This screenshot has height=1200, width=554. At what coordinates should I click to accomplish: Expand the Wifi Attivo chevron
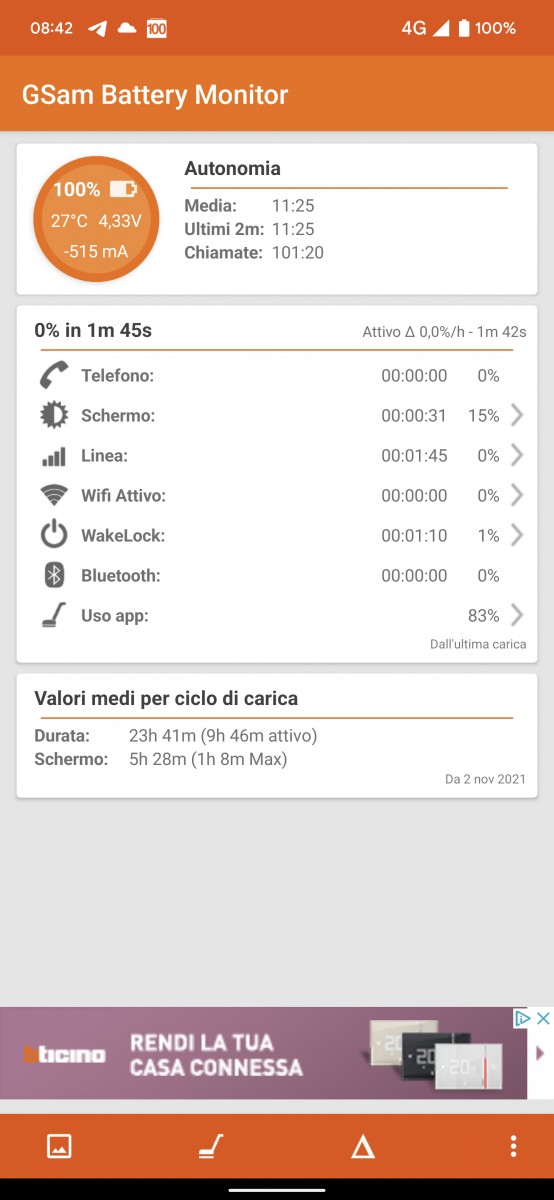click(x=517, y=495)
